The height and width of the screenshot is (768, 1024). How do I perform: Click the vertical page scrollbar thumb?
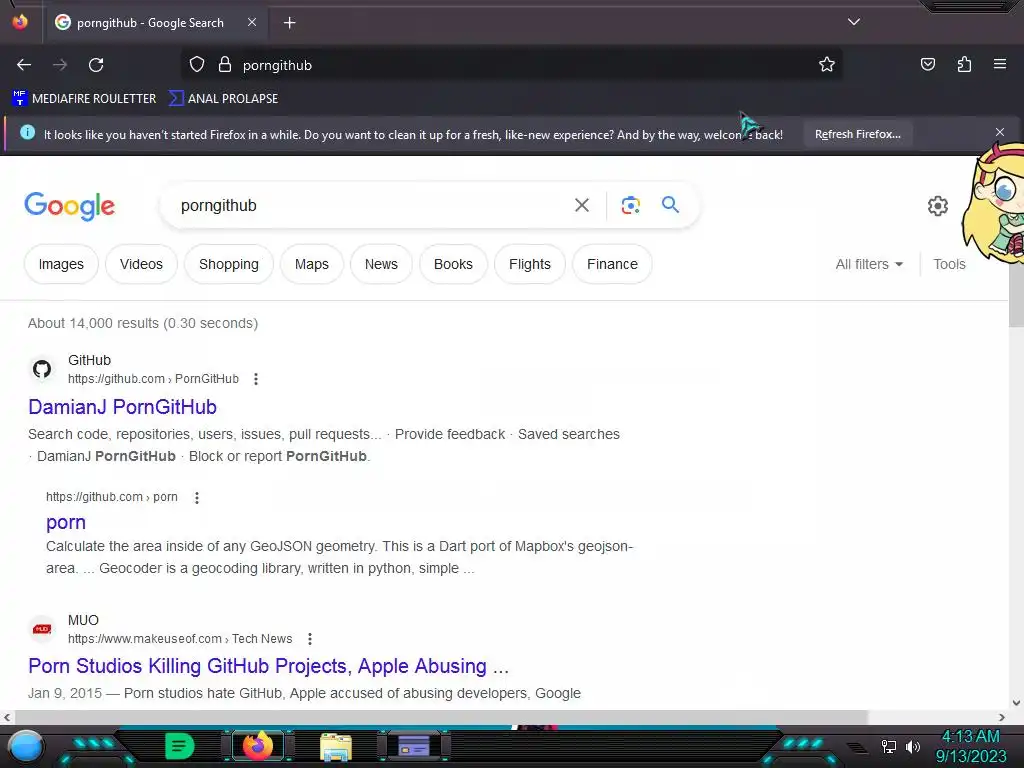(1016, 294)
